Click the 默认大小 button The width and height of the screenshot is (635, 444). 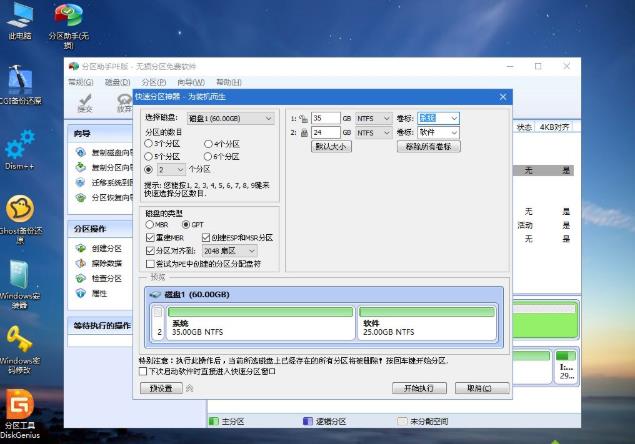[x=331, y=146]
